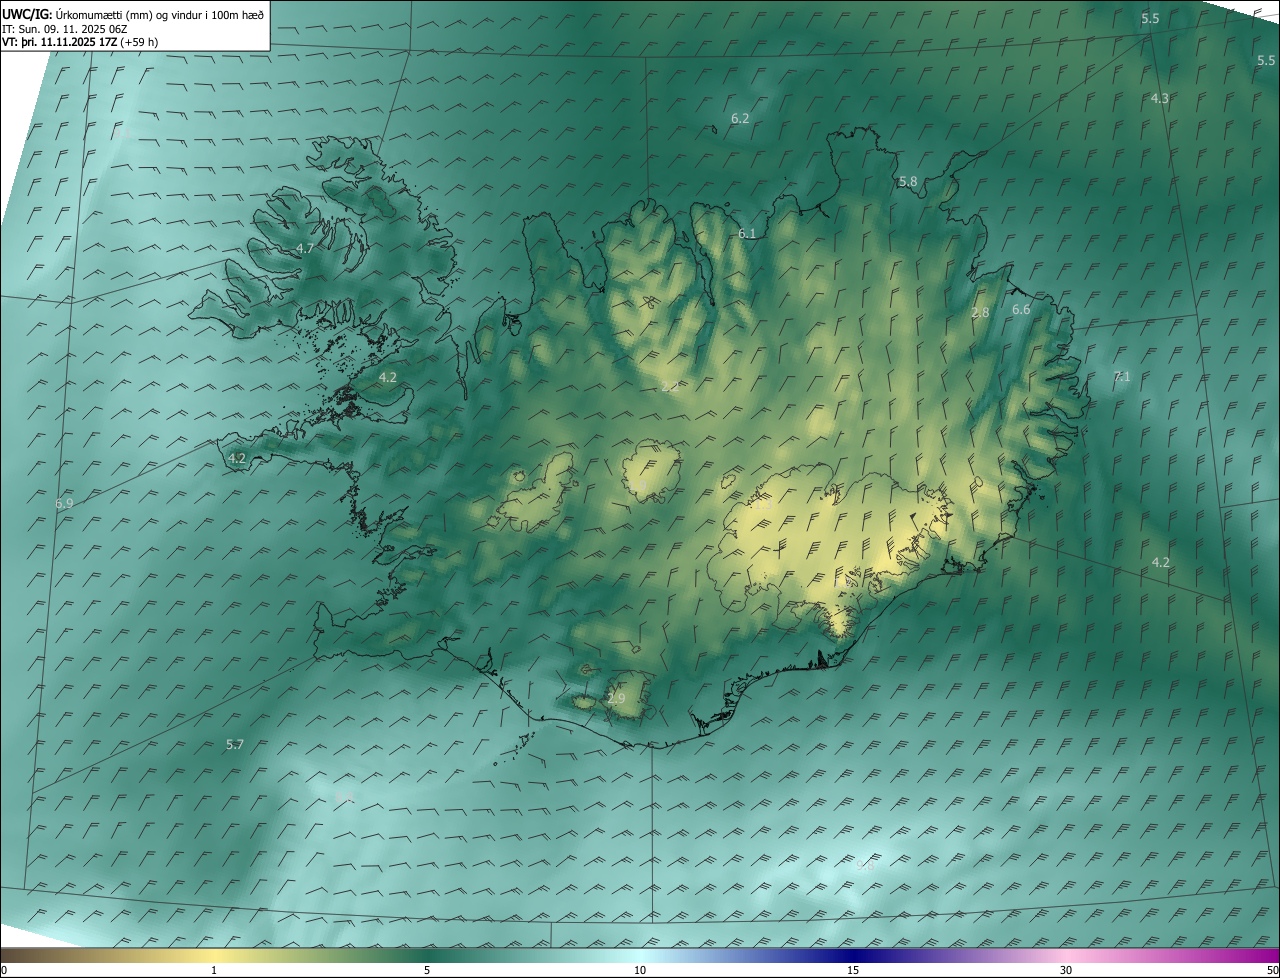Image resolution: width=1280 pixels, height=978 pixels.
Task: Select the IT: Sun. 09. 11. 2025 06Z line
Action: pyautogui.click(x=65, y=29)
